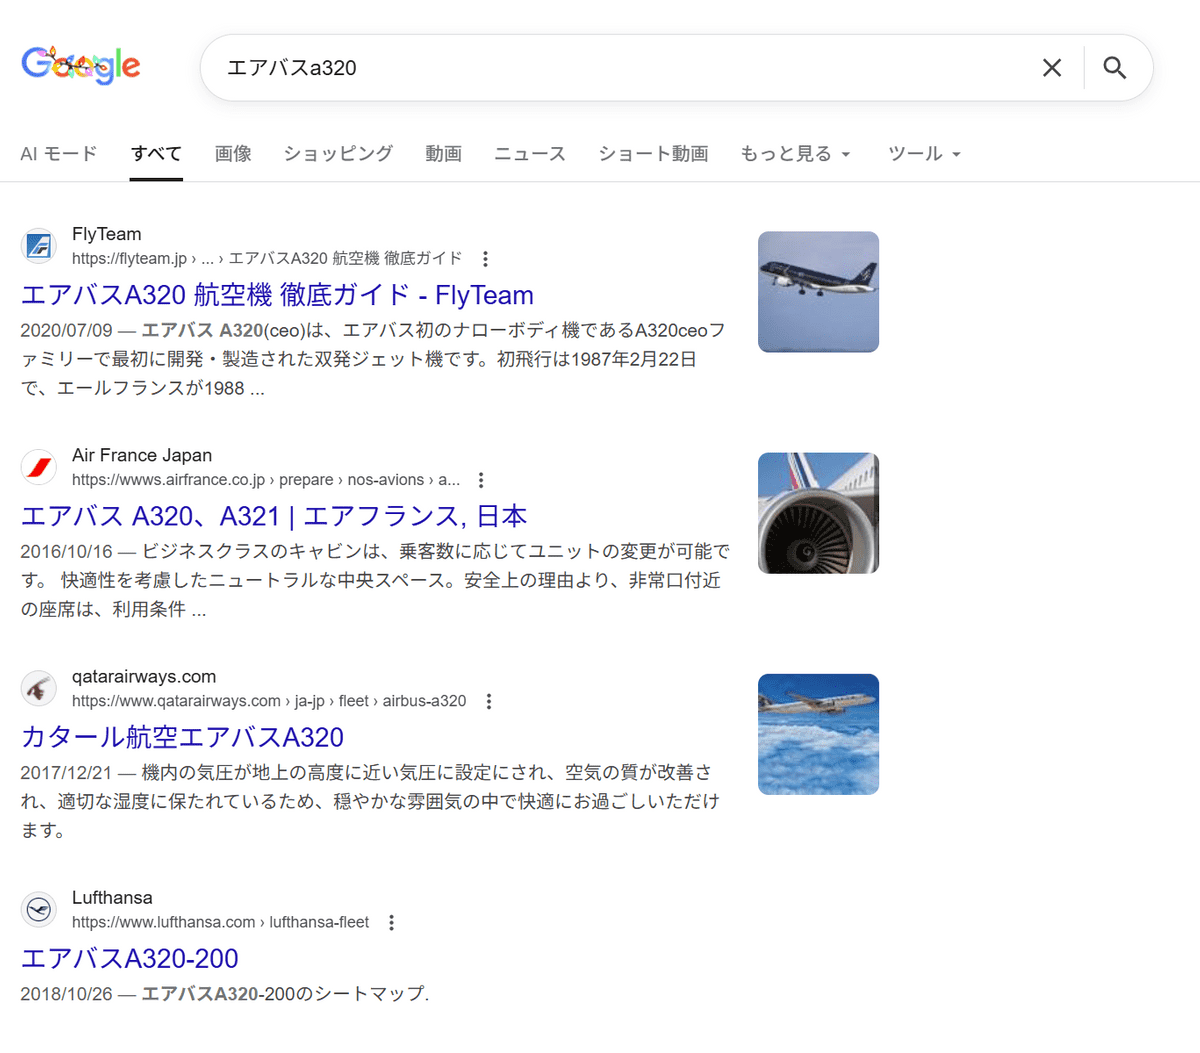This screenshot has height=1053, width=1200.
Task: Open more options for FlyTeam result
Action: (485, 259)
